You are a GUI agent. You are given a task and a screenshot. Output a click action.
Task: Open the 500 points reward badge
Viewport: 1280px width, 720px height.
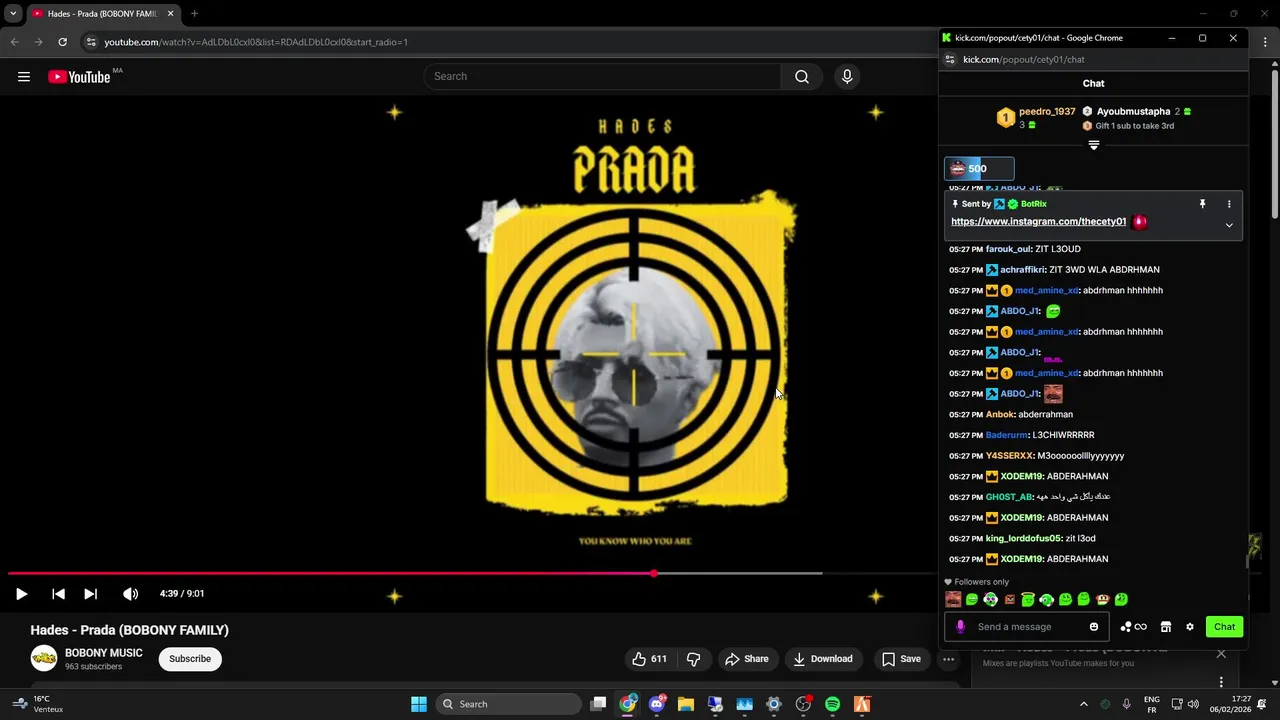[979, 168]
